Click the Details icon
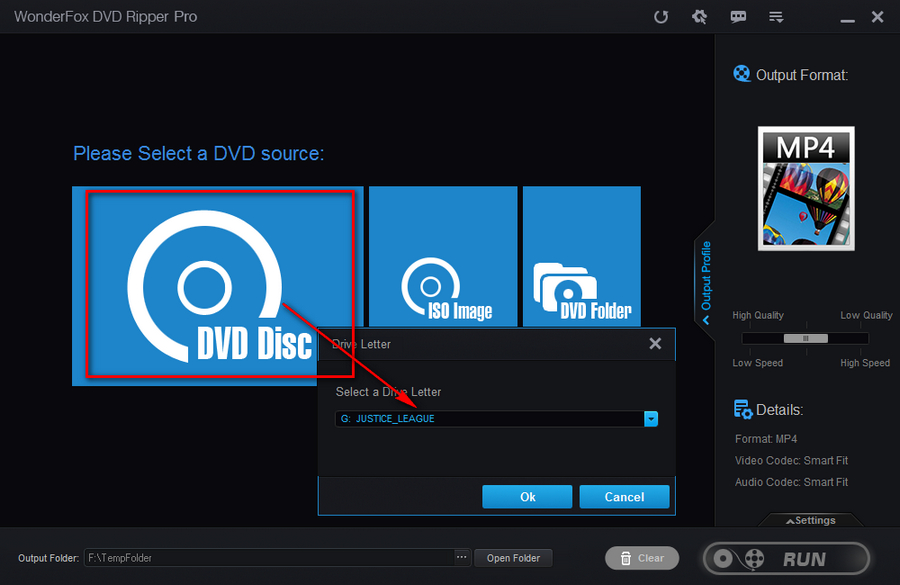The image size is (900, 585). pyautogui.click(x=742, y=409)
